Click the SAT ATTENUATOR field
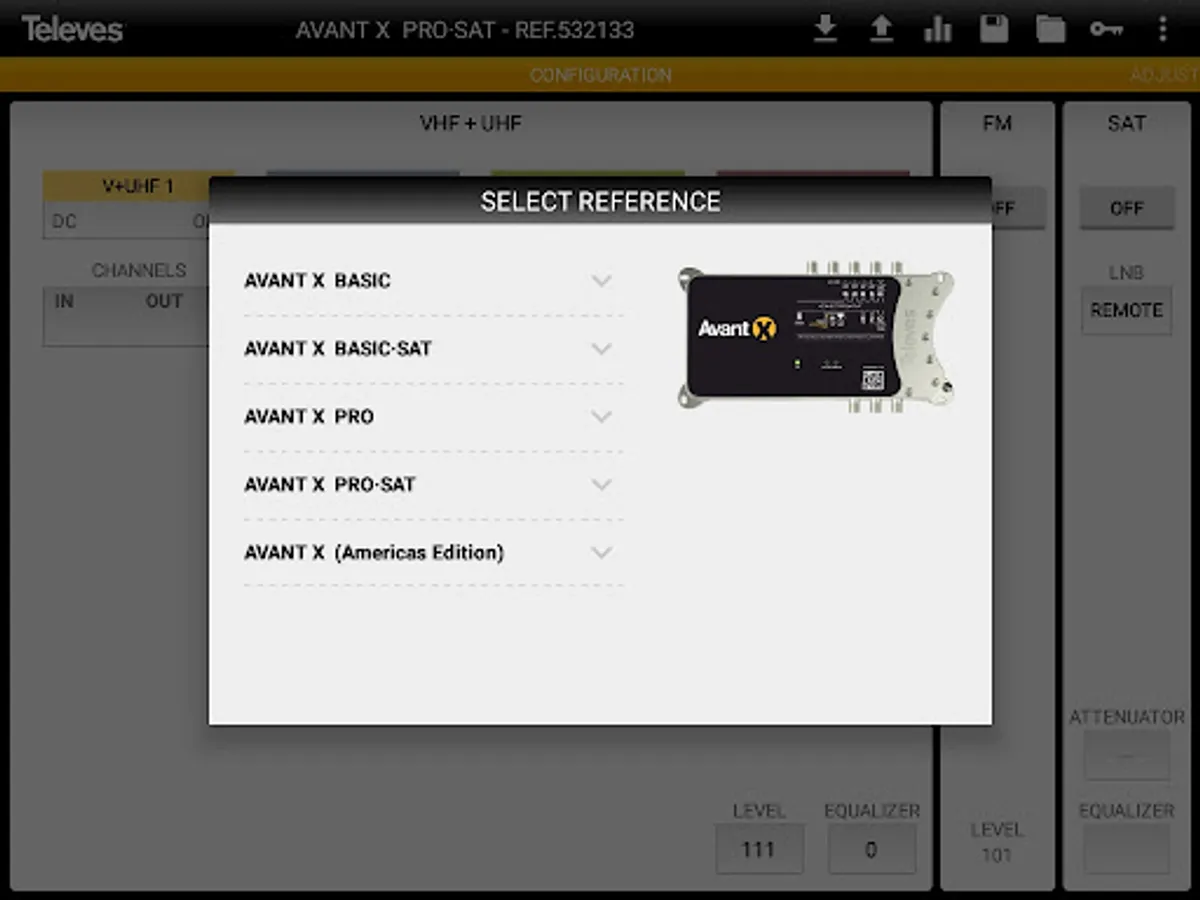The height and width of the screenshot is (900, 1200). pyautogui.click(x=1126, y=754)
